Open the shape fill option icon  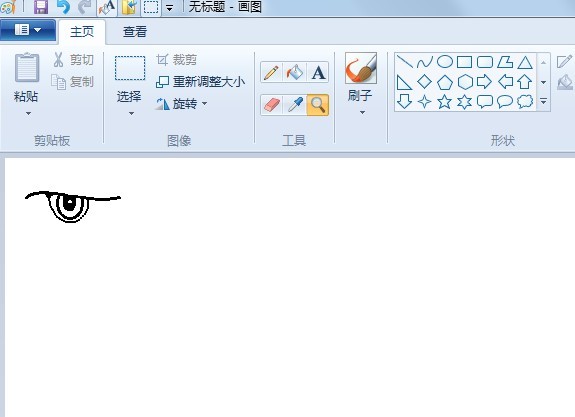pos(565,83)
